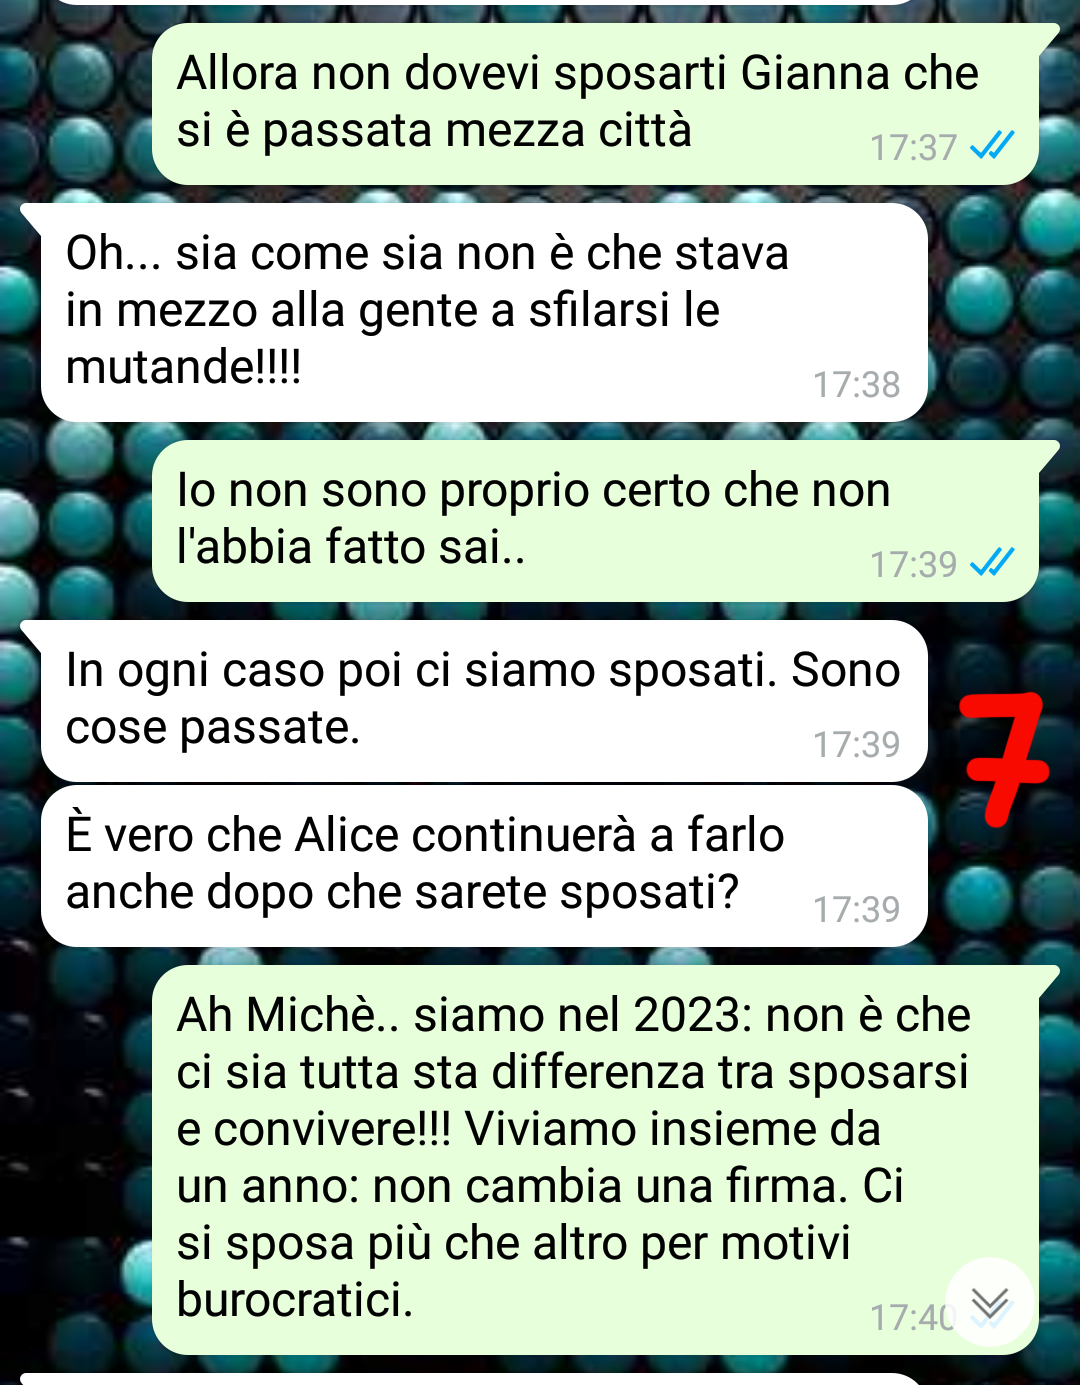
Task: Select the message about Alice continuerà a farlo
Action: pyautogui.click(x=484, y=866)
